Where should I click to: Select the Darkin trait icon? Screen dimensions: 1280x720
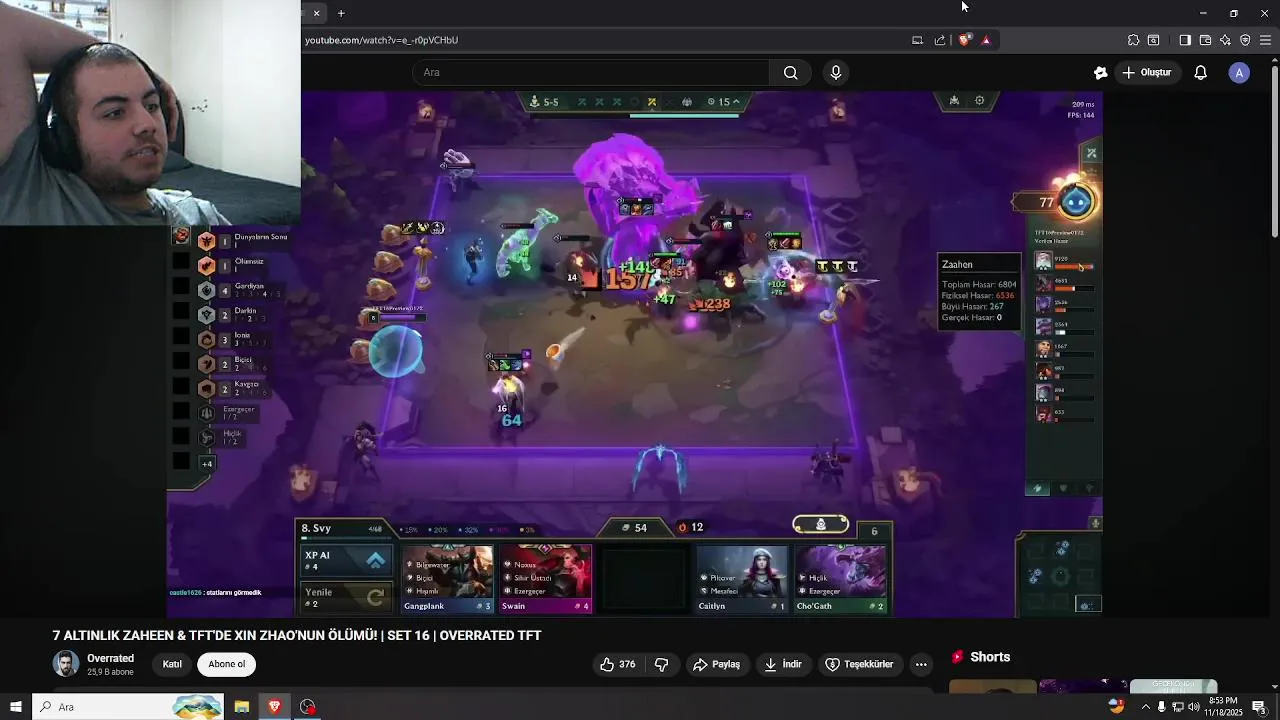206,315
